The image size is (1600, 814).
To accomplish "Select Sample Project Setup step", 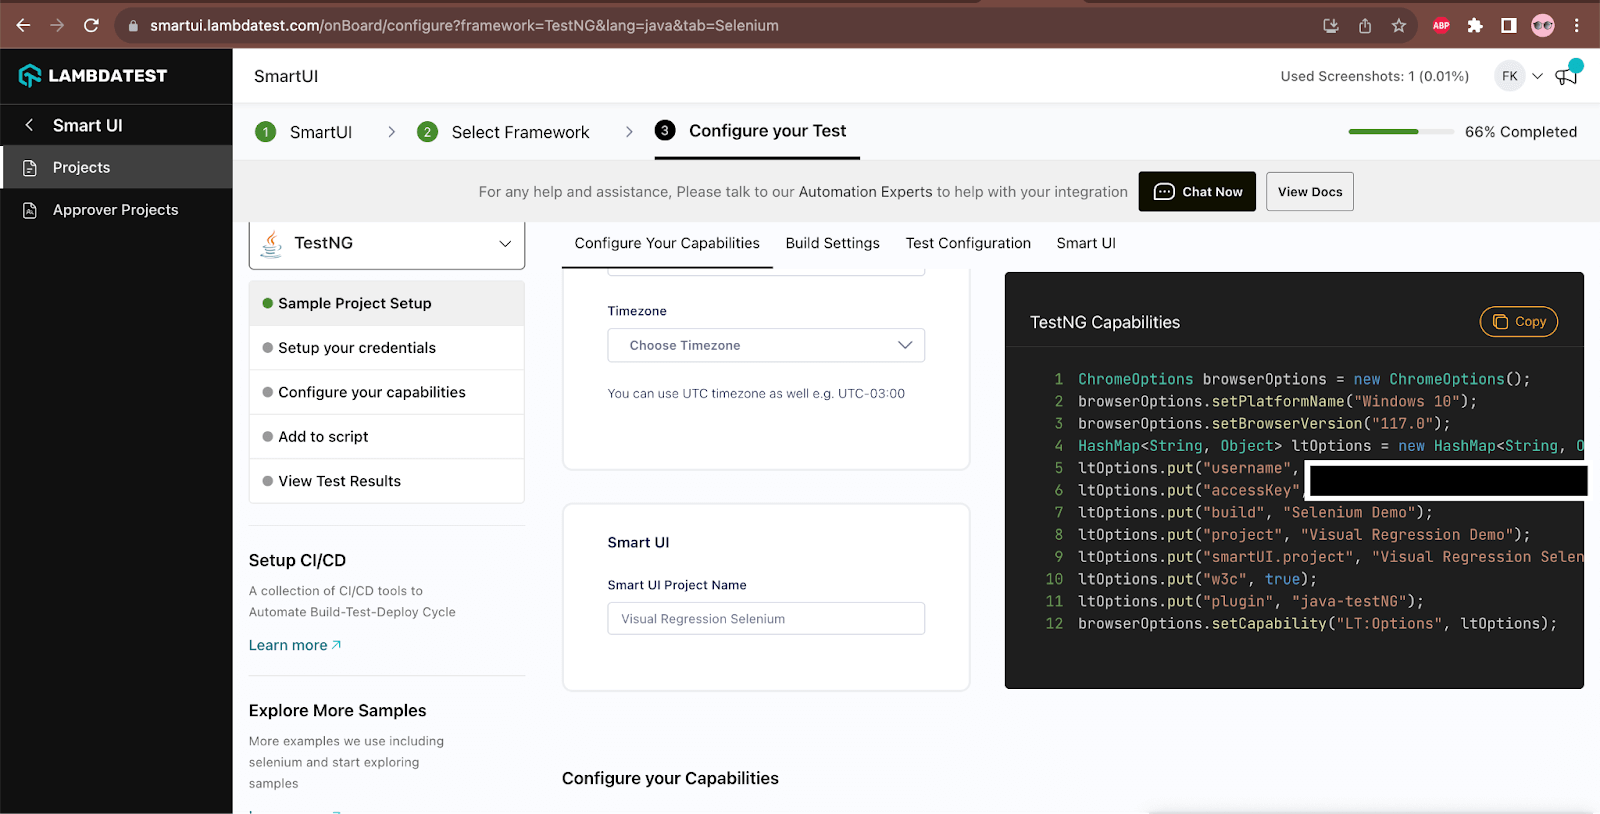I will [x=386, y=303].
